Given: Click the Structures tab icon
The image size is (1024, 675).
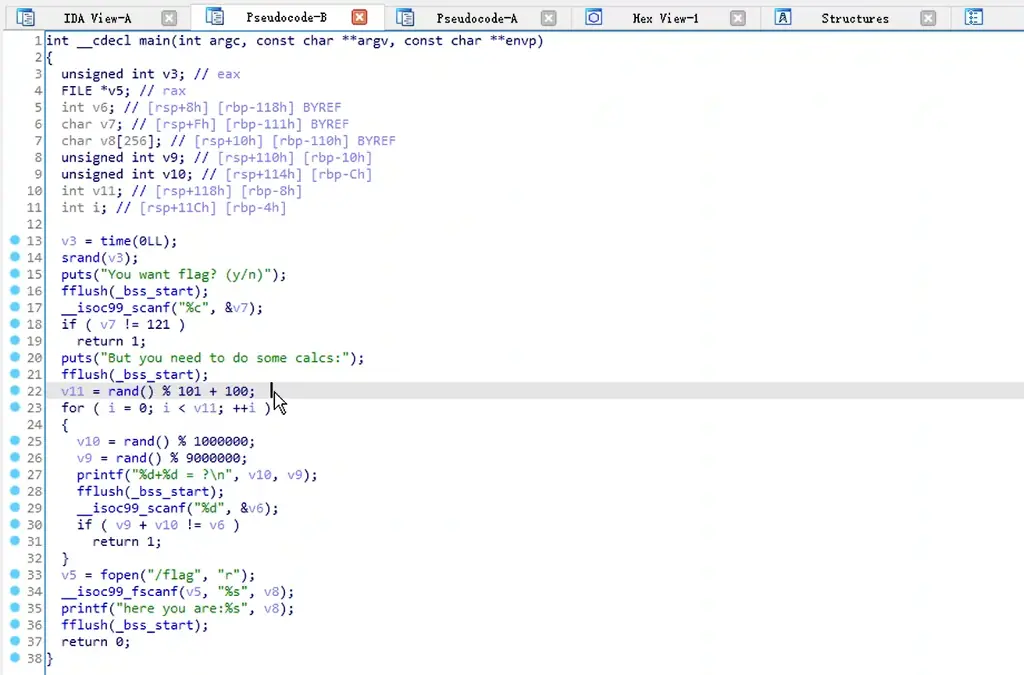Looking at the screenshot, I should [784, 17].
